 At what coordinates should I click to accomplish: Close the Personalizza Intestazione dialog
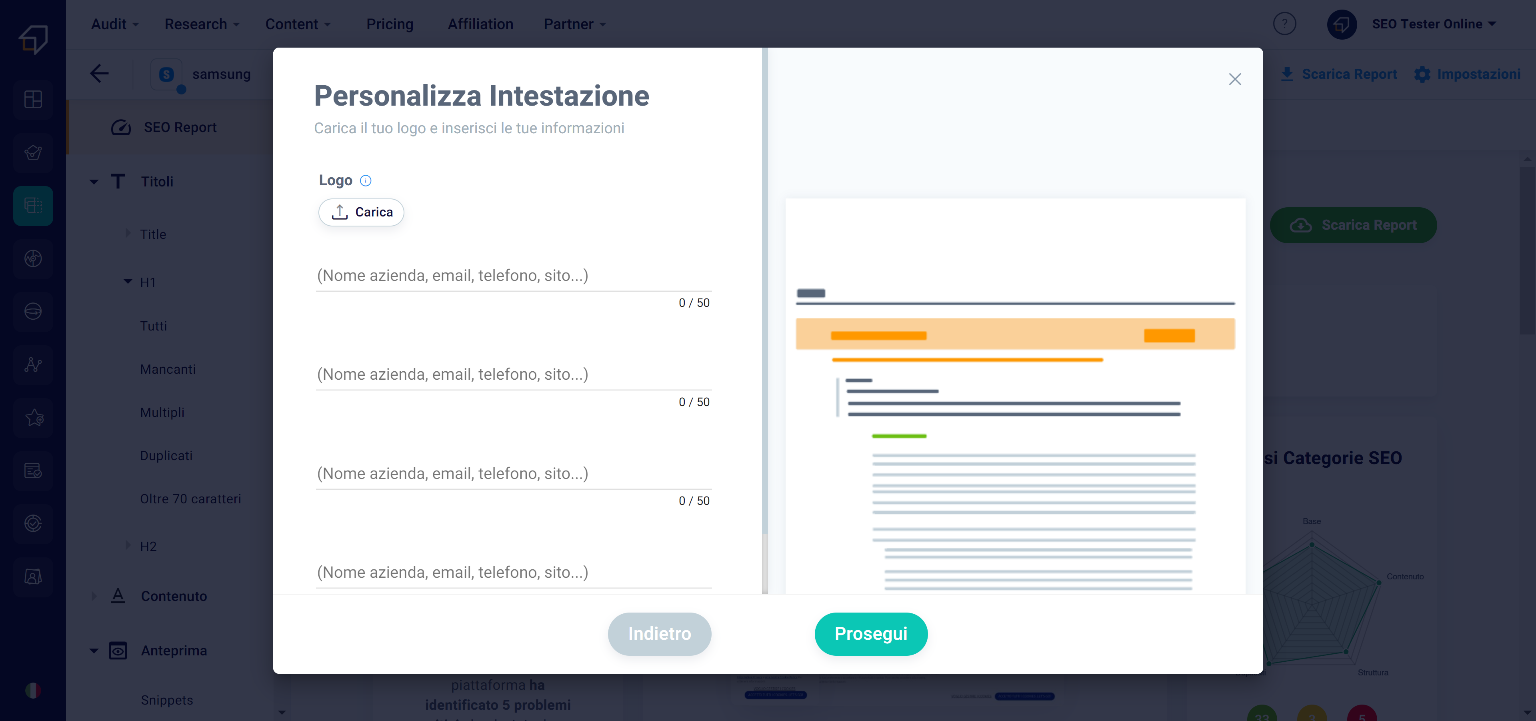[1235, 79]
